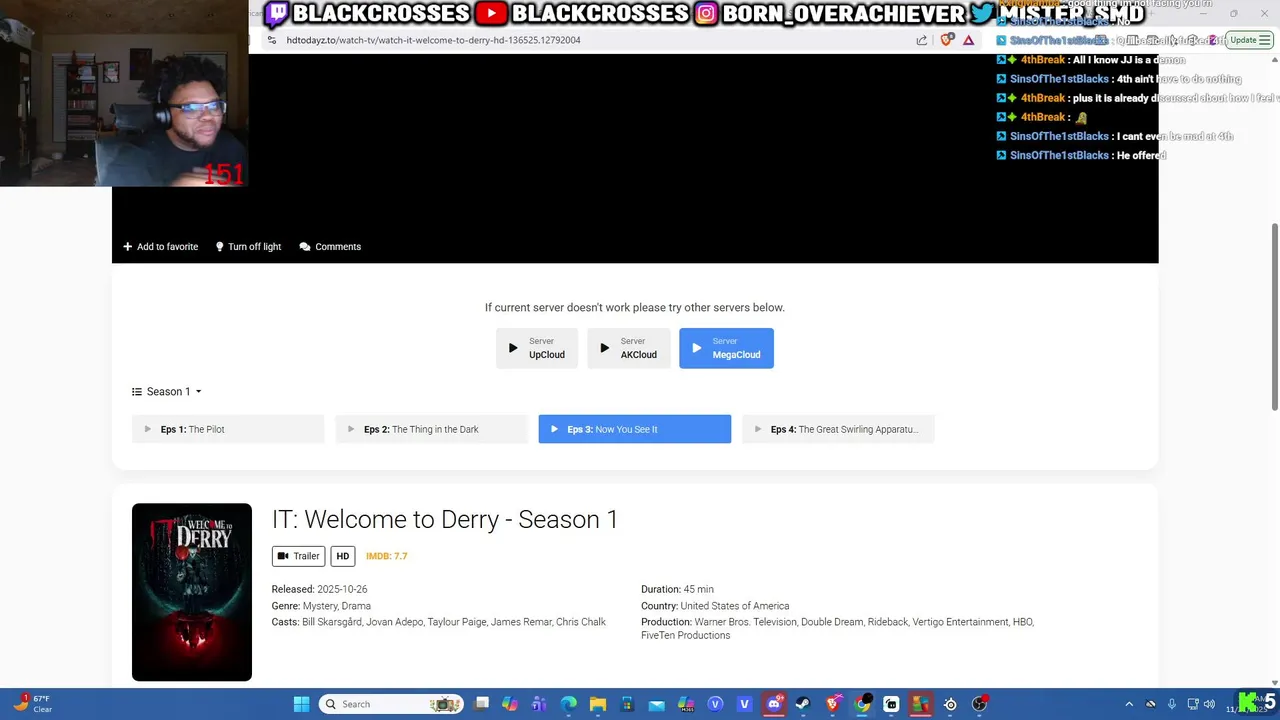Open Brave Shields lion icon
This screenshot has width=1280, height=720.
tap(946, 40)
